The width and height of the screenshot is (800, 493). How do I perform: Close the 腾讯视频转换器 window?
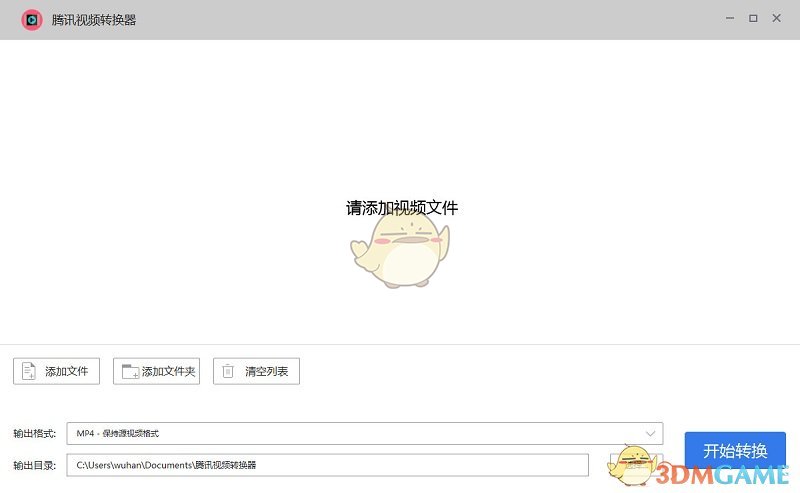tap(776, 18)
